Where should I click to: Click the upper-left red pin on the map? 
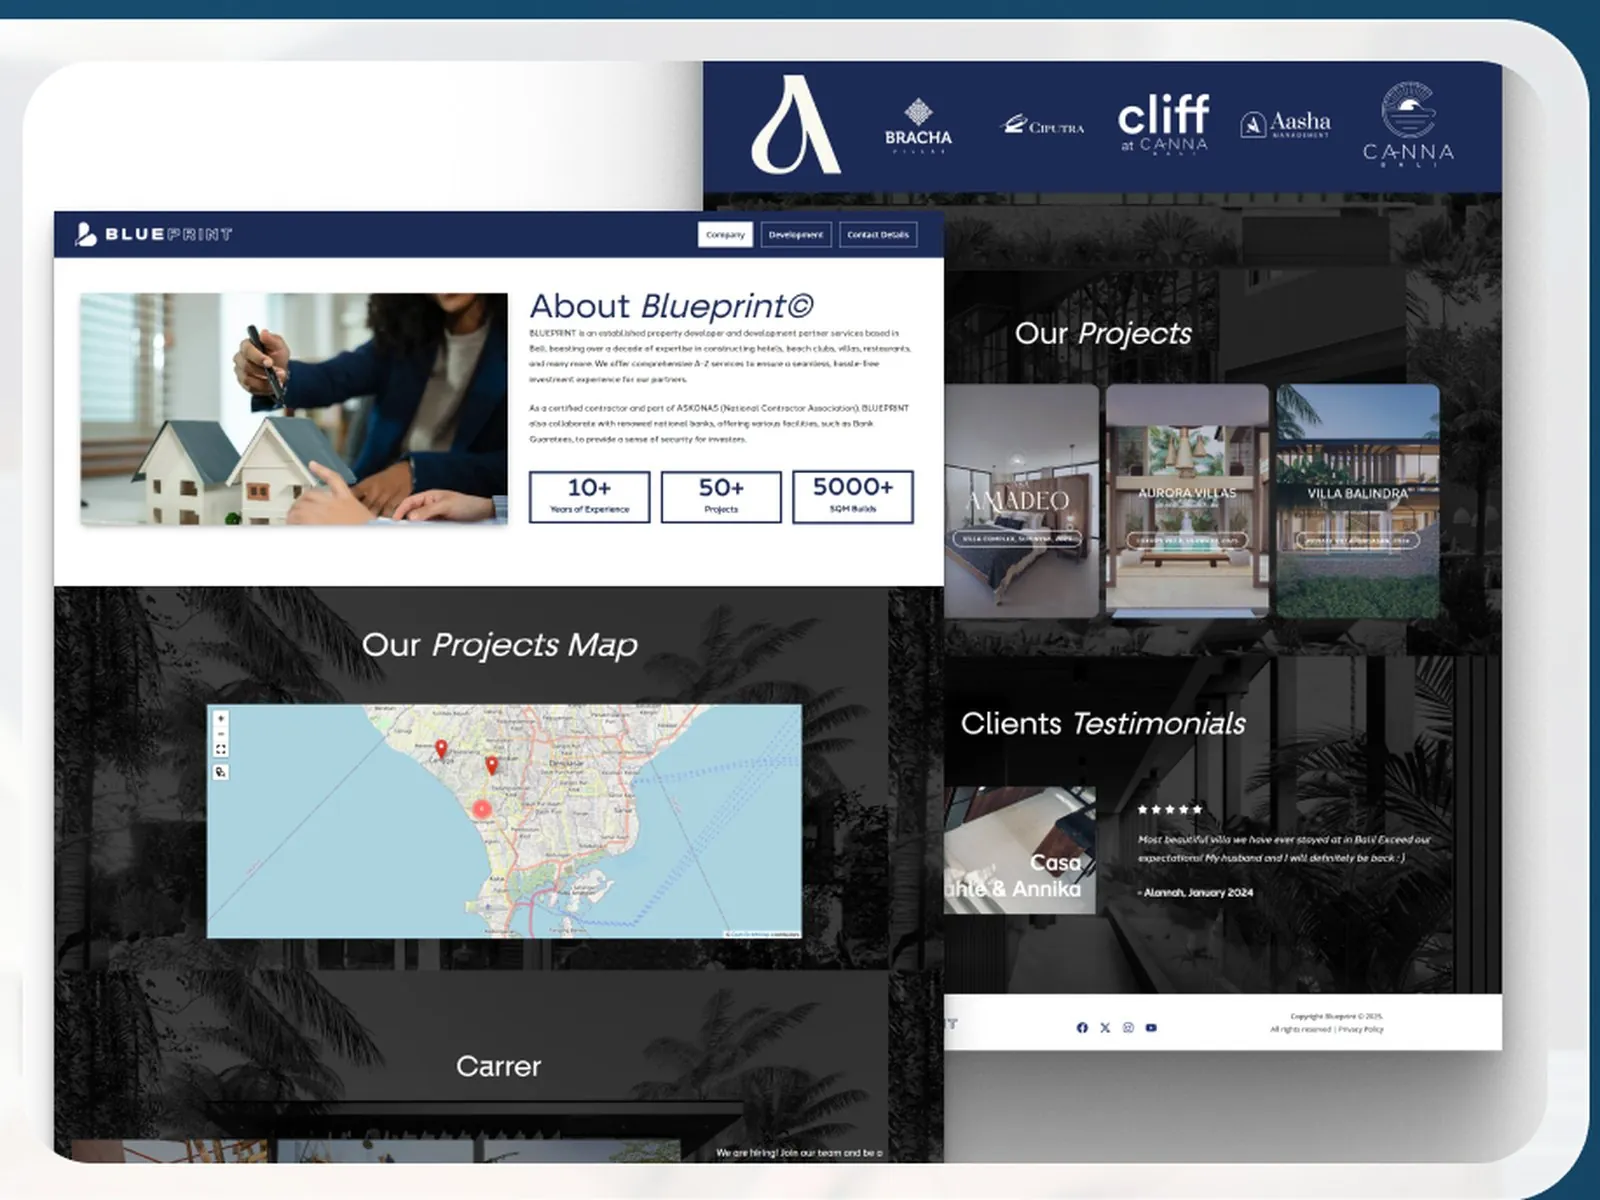click(441, 749)
